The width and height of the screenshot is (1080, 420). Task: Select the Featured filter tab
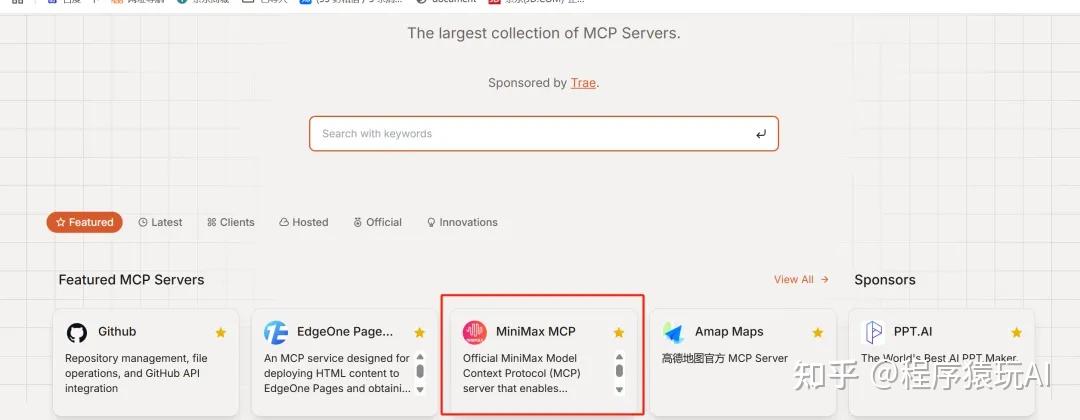click(x=85, y=222)
